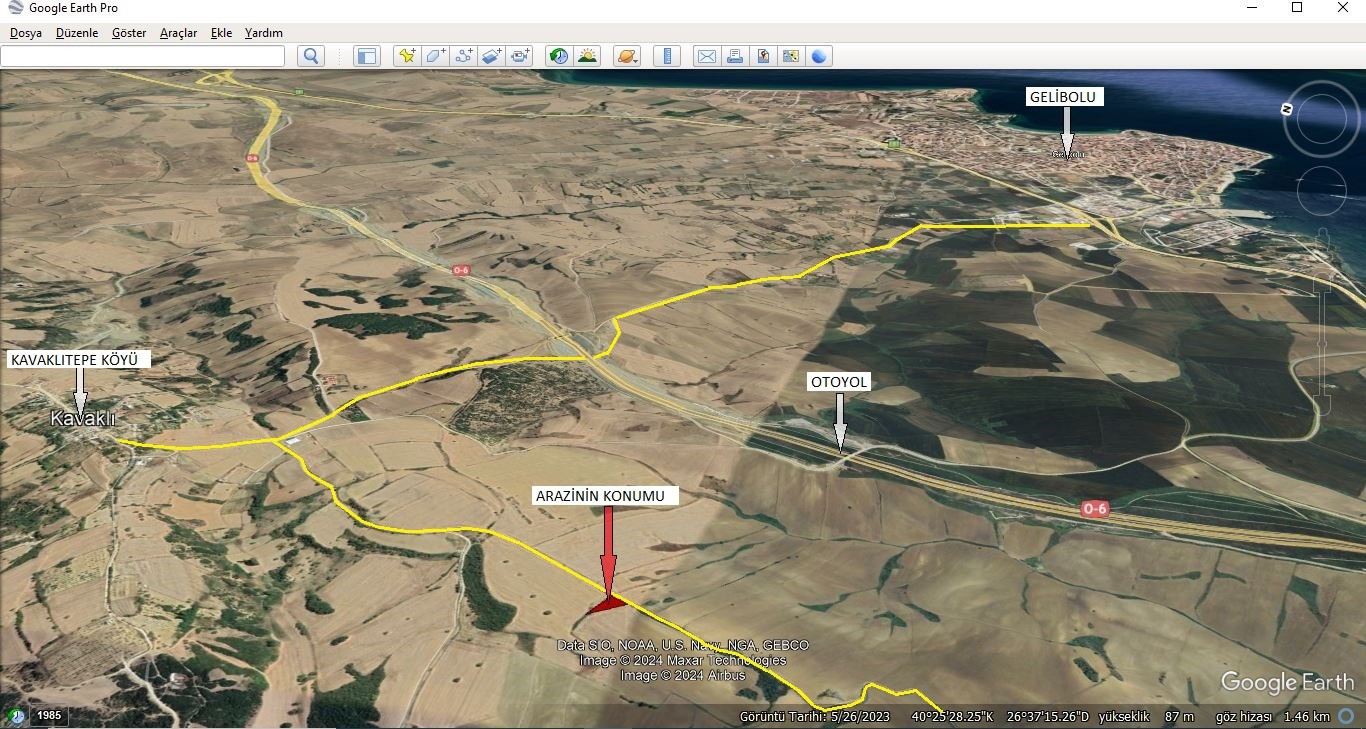
Task: Click the Record a Tour icon
Action: coord(520,56)
